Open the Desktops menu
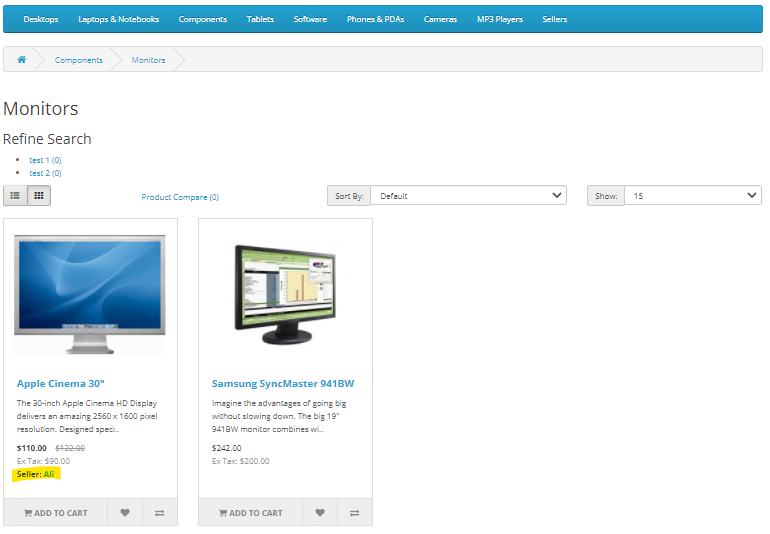 (x=41, y=19)
